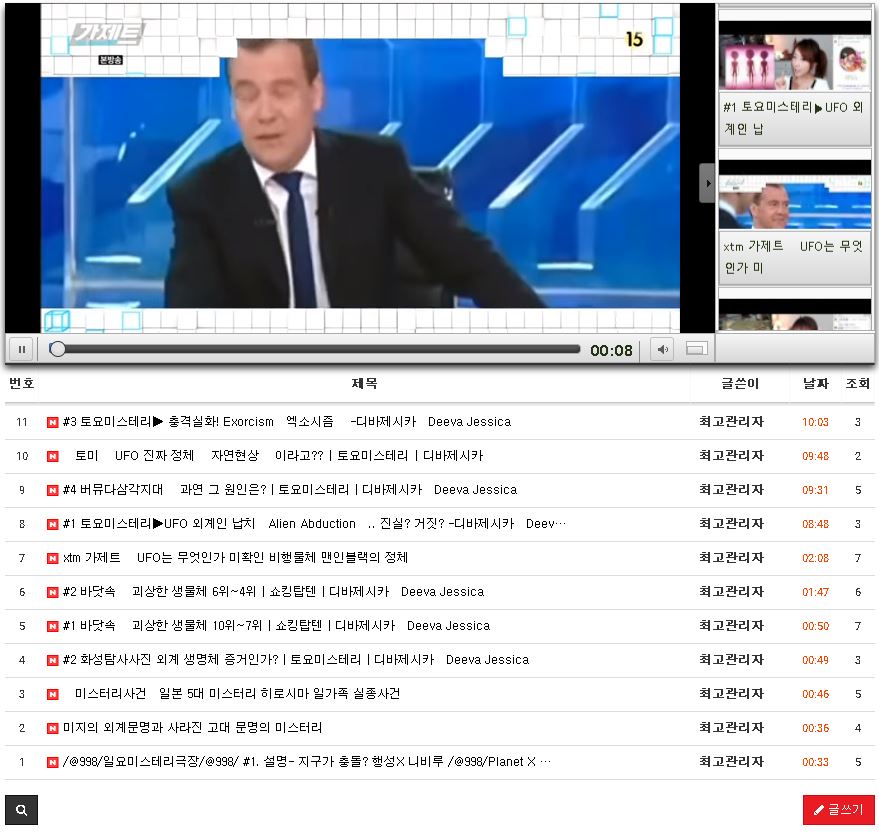879x832 pixels.
Task: Click the 날짜 column header
Action: point(813,384)
